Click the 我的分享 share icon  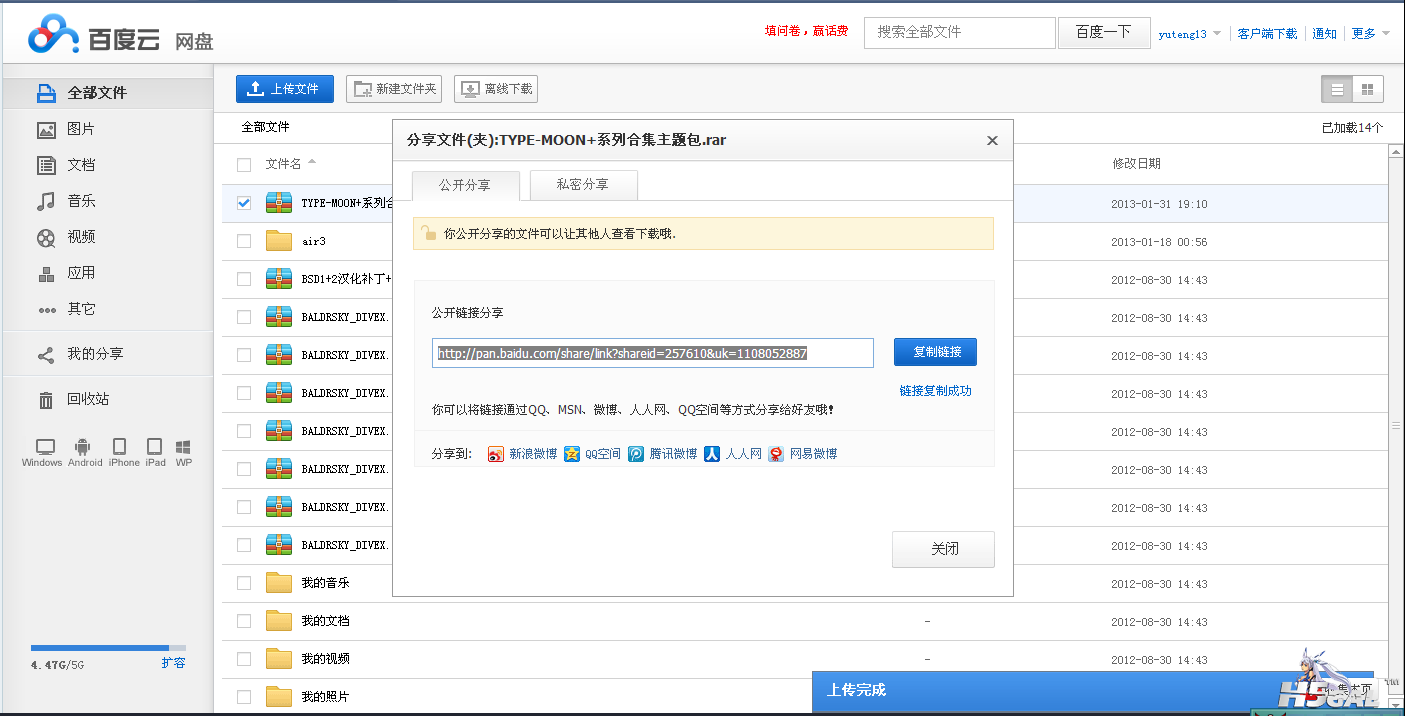click(x=46, y=354)
